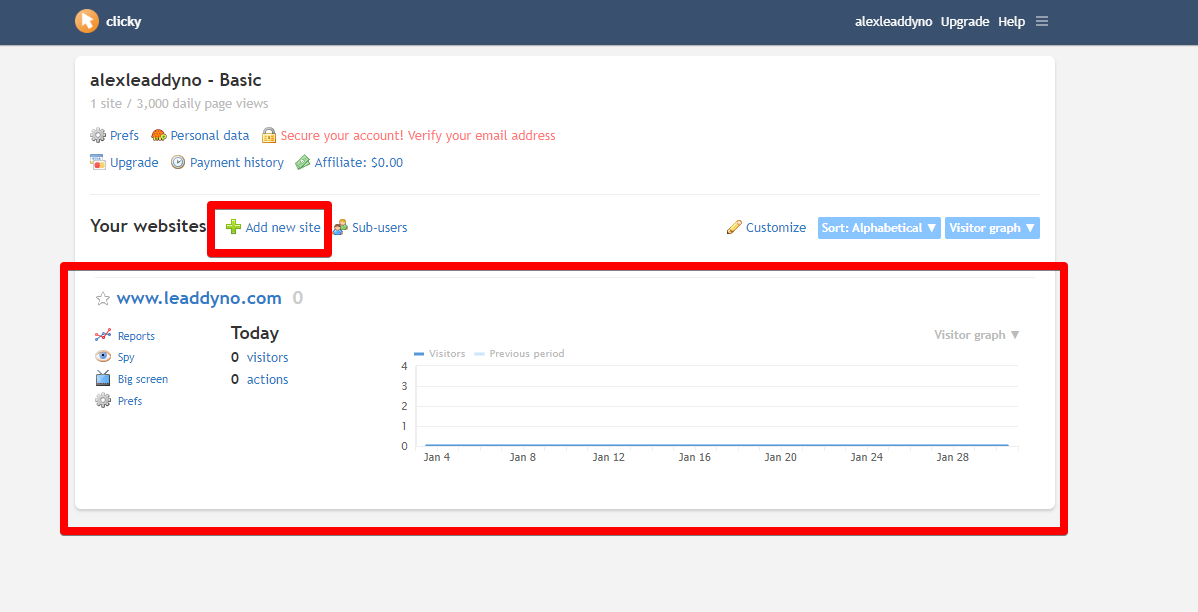Click the site Prefs gear icon
Screen dimensions: 1198x612
point(102,400)
